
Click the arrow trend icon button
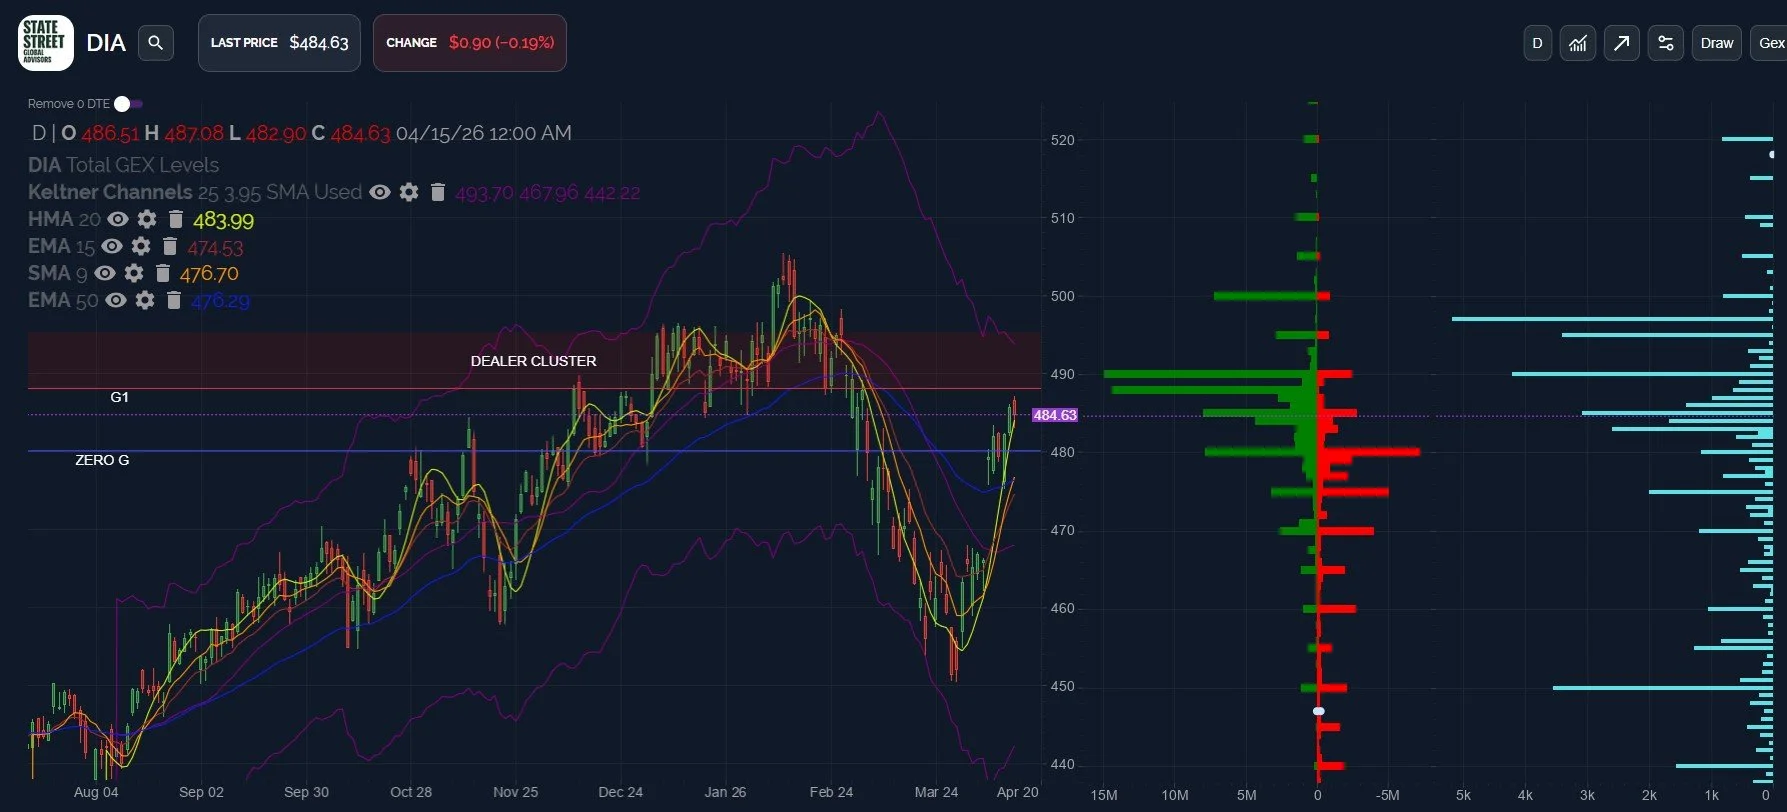[x=1622, y=43]
